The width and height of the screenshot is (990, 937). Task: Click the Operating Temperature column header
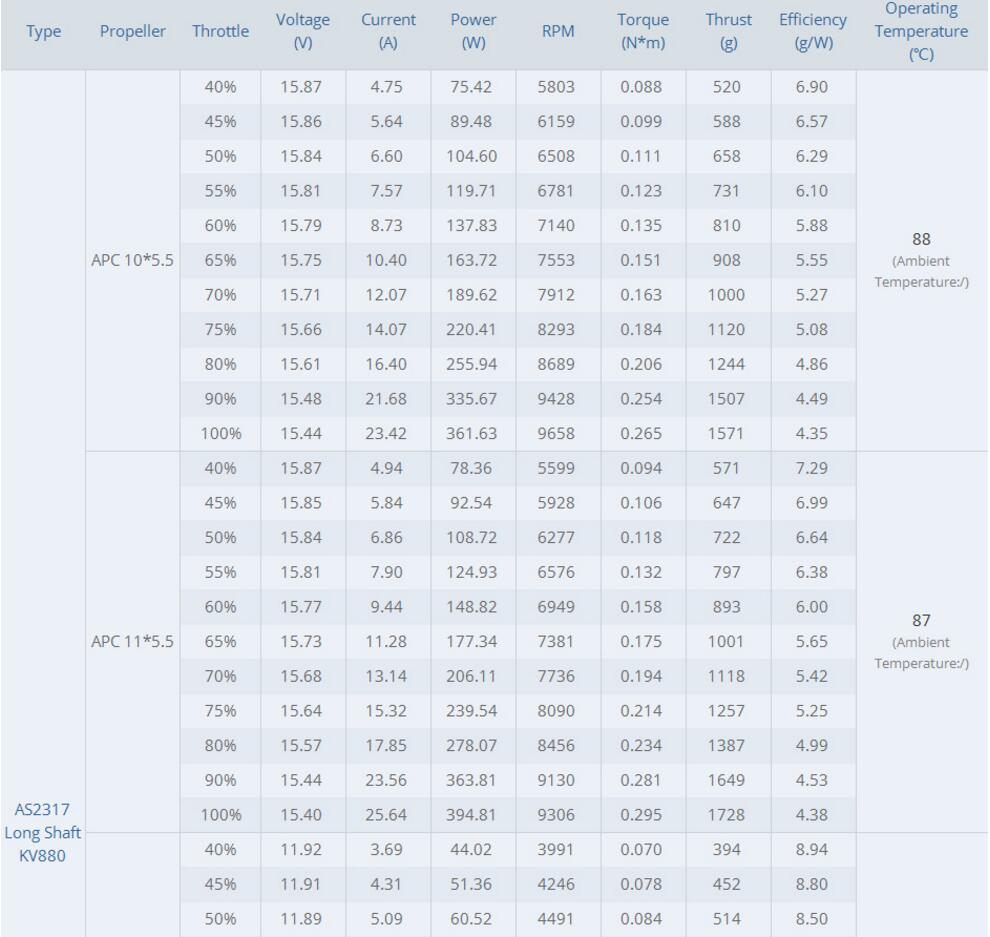tap(921, 32)
